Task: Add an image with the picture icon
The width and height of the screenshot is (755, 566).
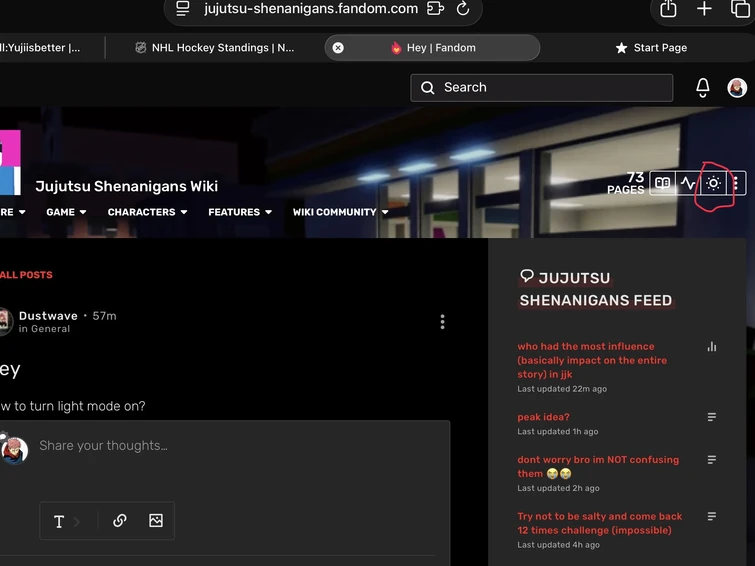Action: pos(156,520)
